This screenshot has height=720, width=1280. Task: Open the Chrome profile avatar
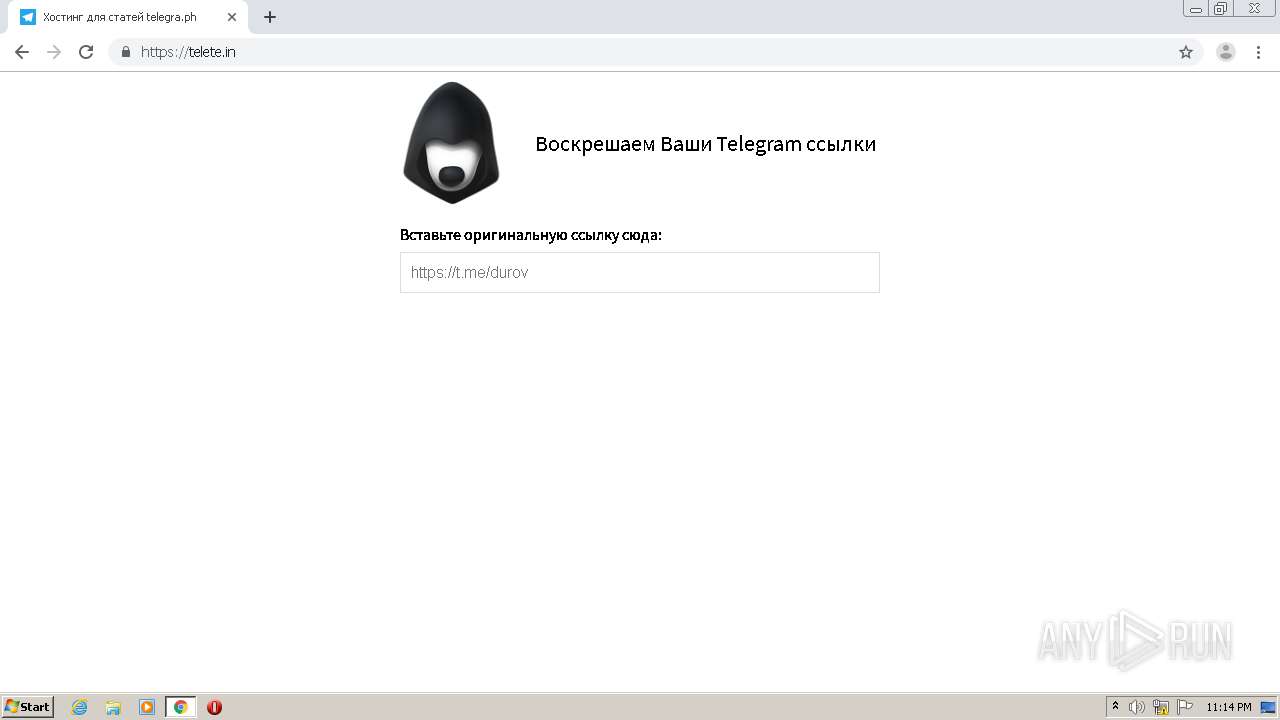(x=1226, y=52)
